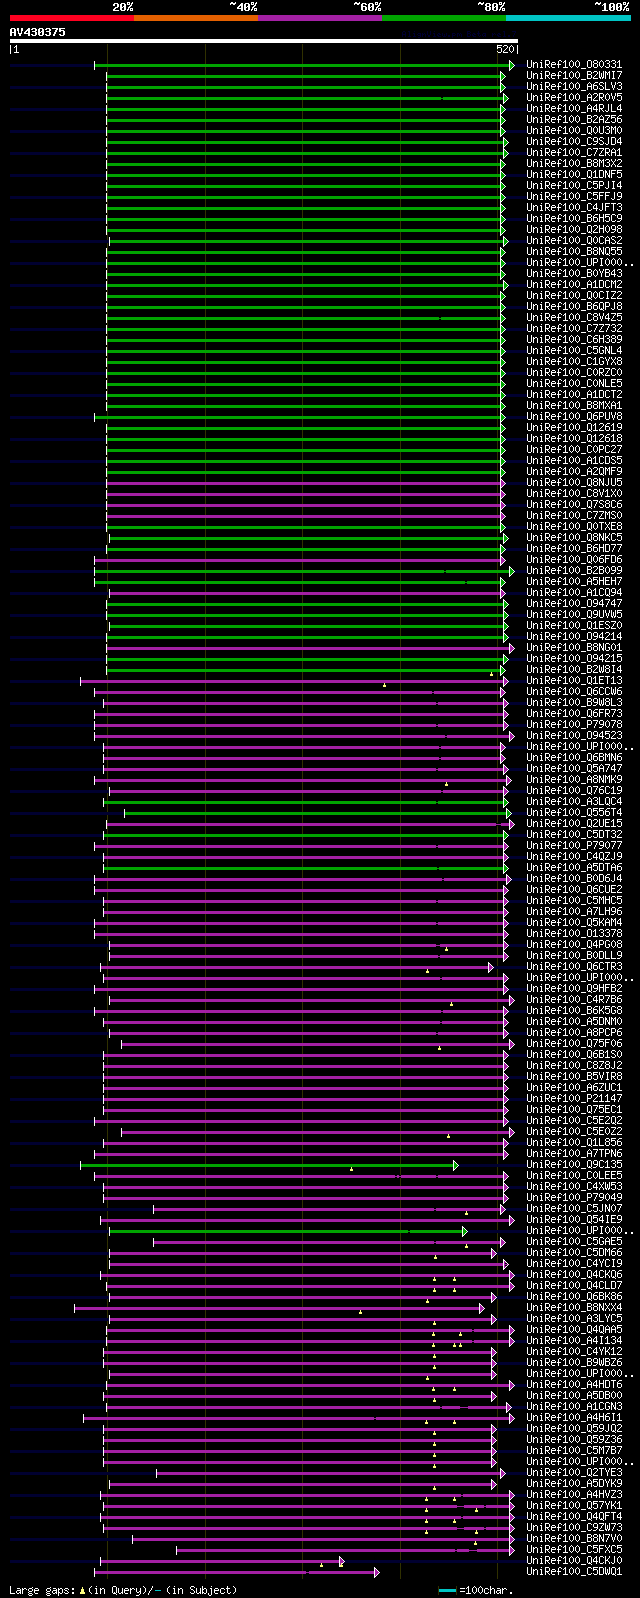Select the query name AV430375
This screenshot has height=1598, width=640.
click(x=38, y=32)
